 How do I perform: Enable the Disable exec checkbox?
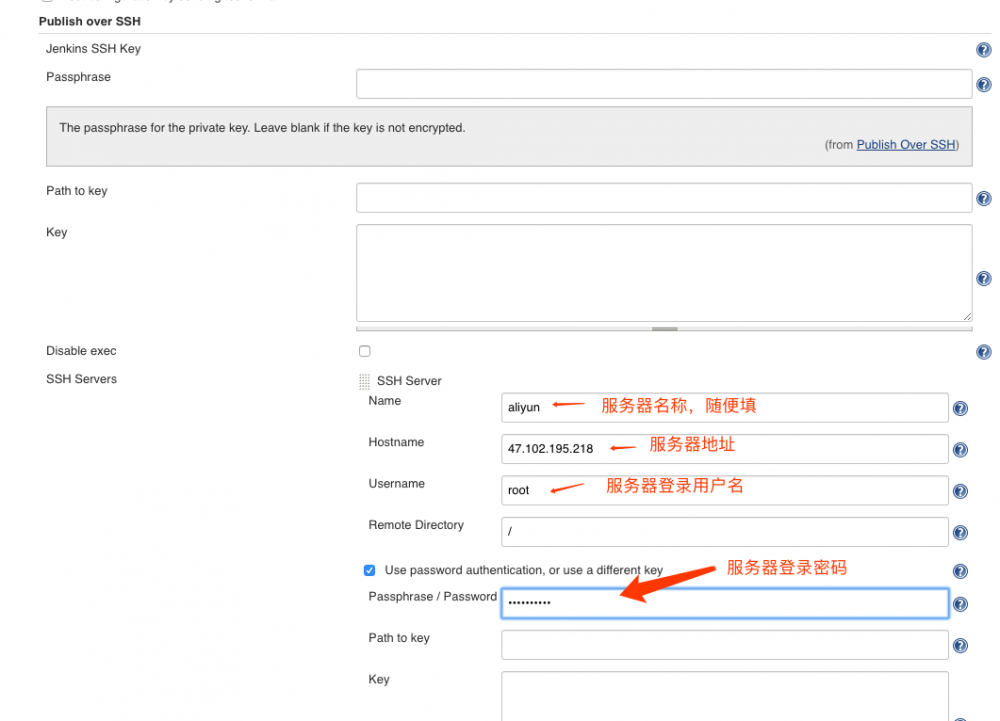[364, 351]
